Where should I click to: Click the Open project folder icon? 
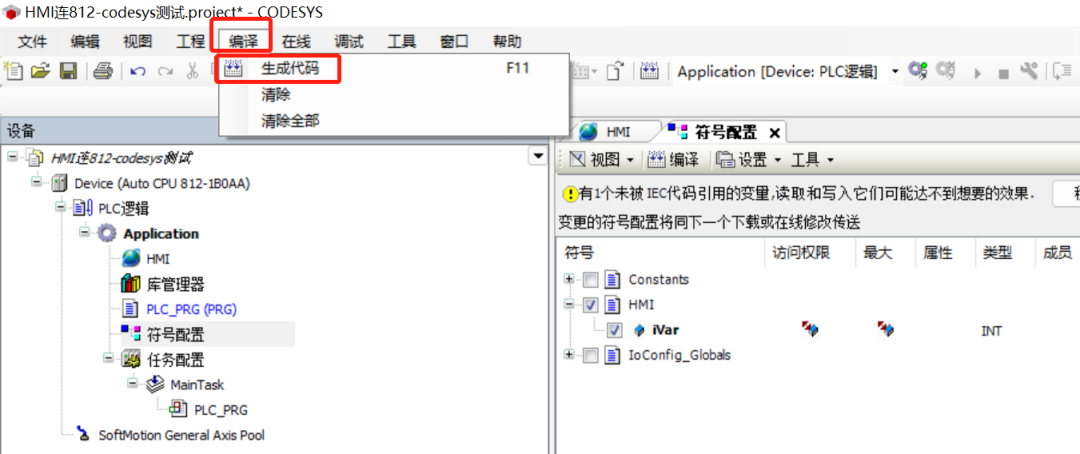(x=41, y=71)
